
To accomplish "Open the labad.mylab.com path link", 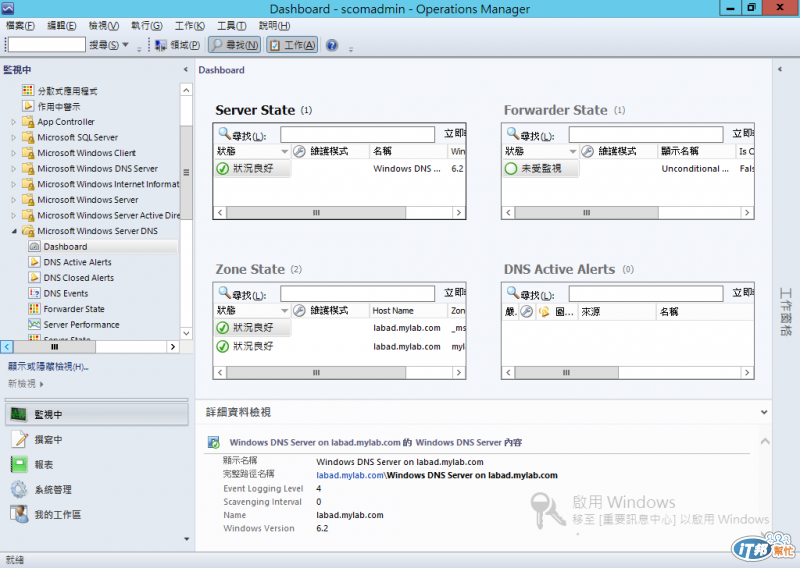I will click(349, 475).
